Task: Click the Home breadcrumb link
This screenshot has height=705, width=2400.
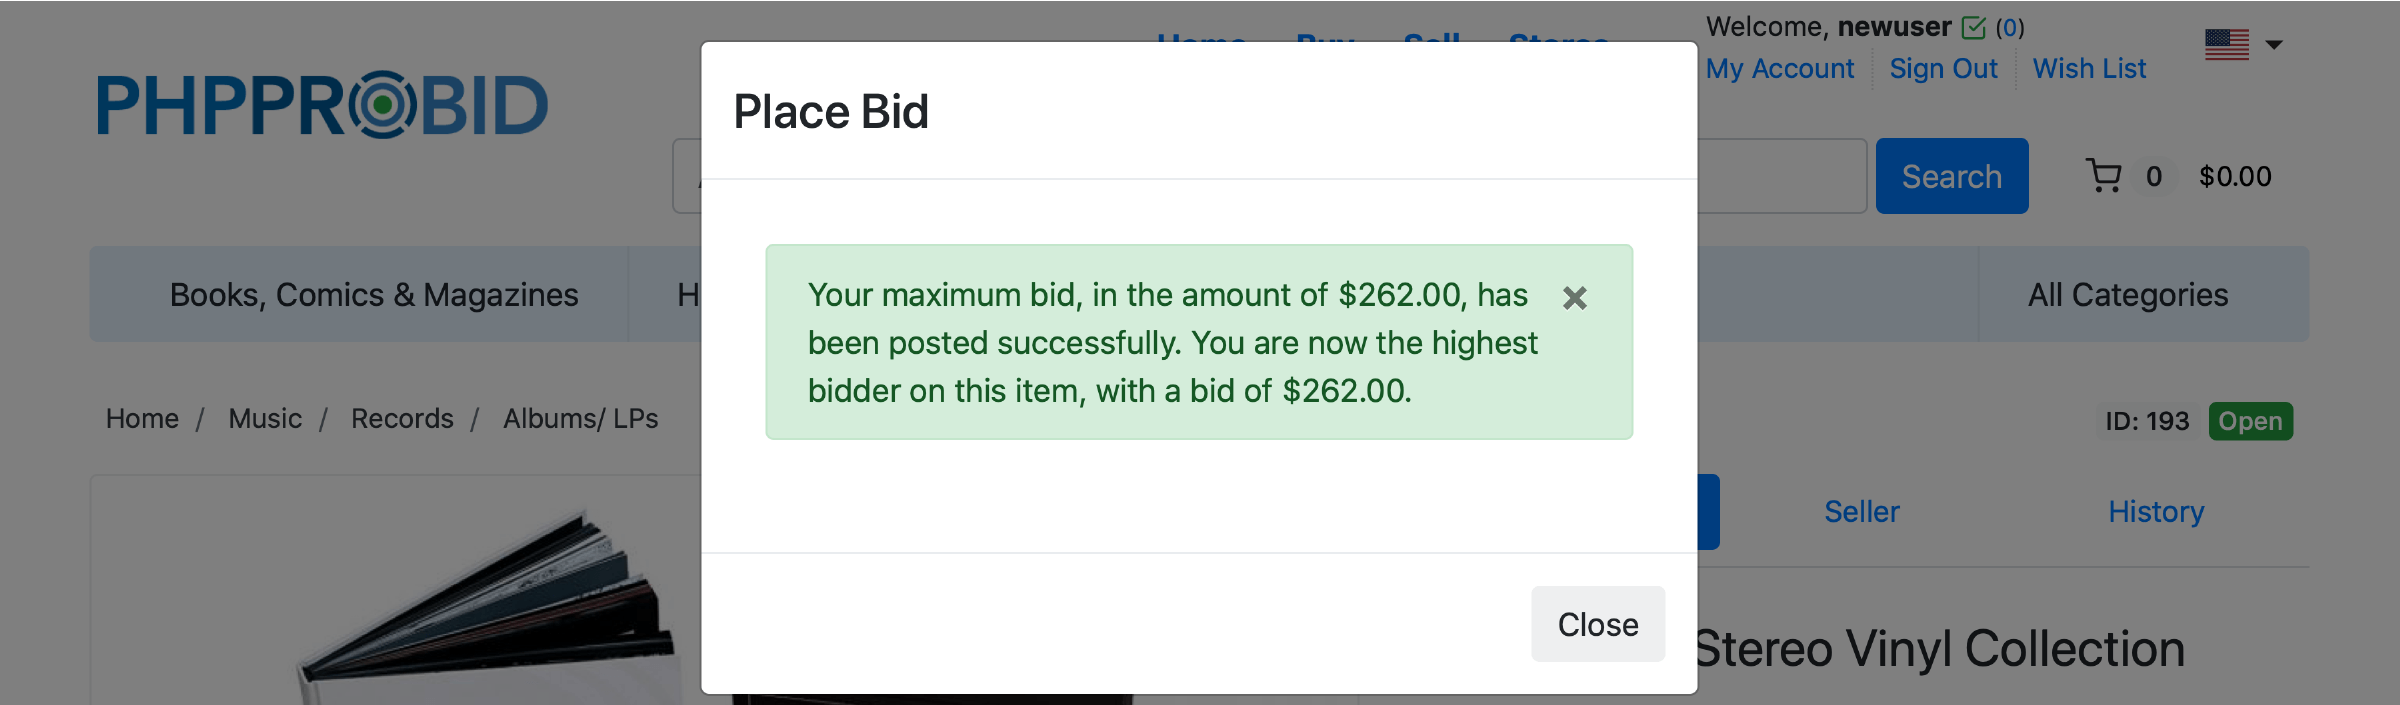Action: click(x=142, y=419)
